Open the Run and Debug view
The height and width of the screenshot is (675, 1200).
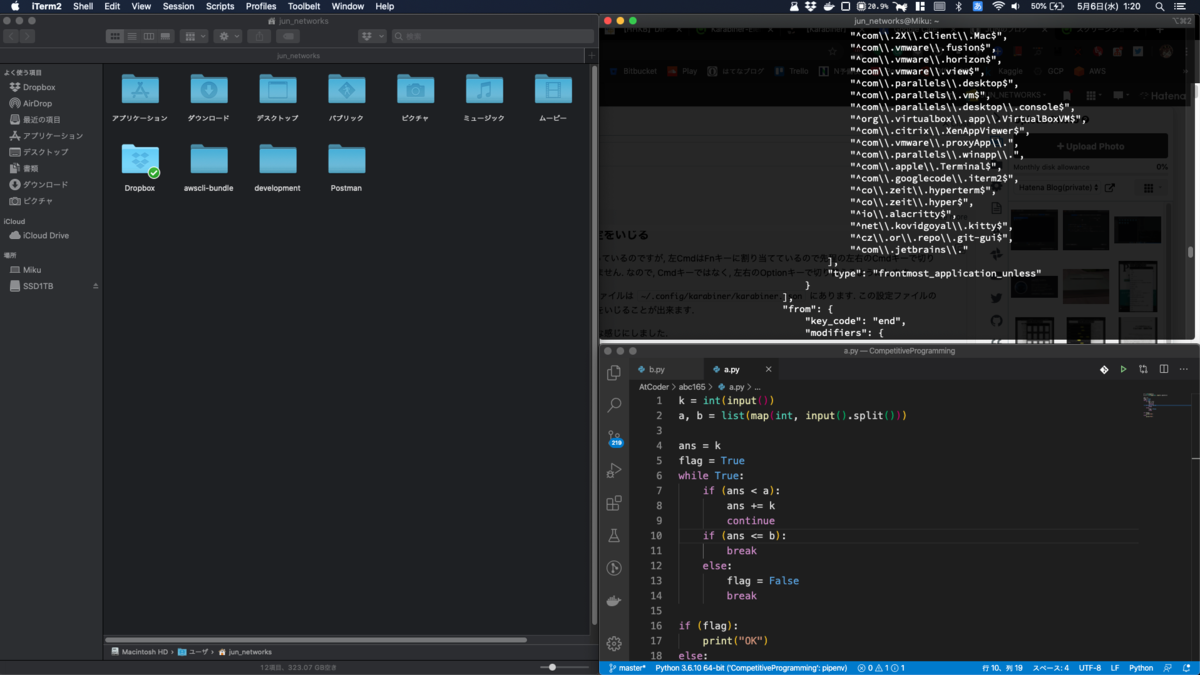click(x=614, y=470)
